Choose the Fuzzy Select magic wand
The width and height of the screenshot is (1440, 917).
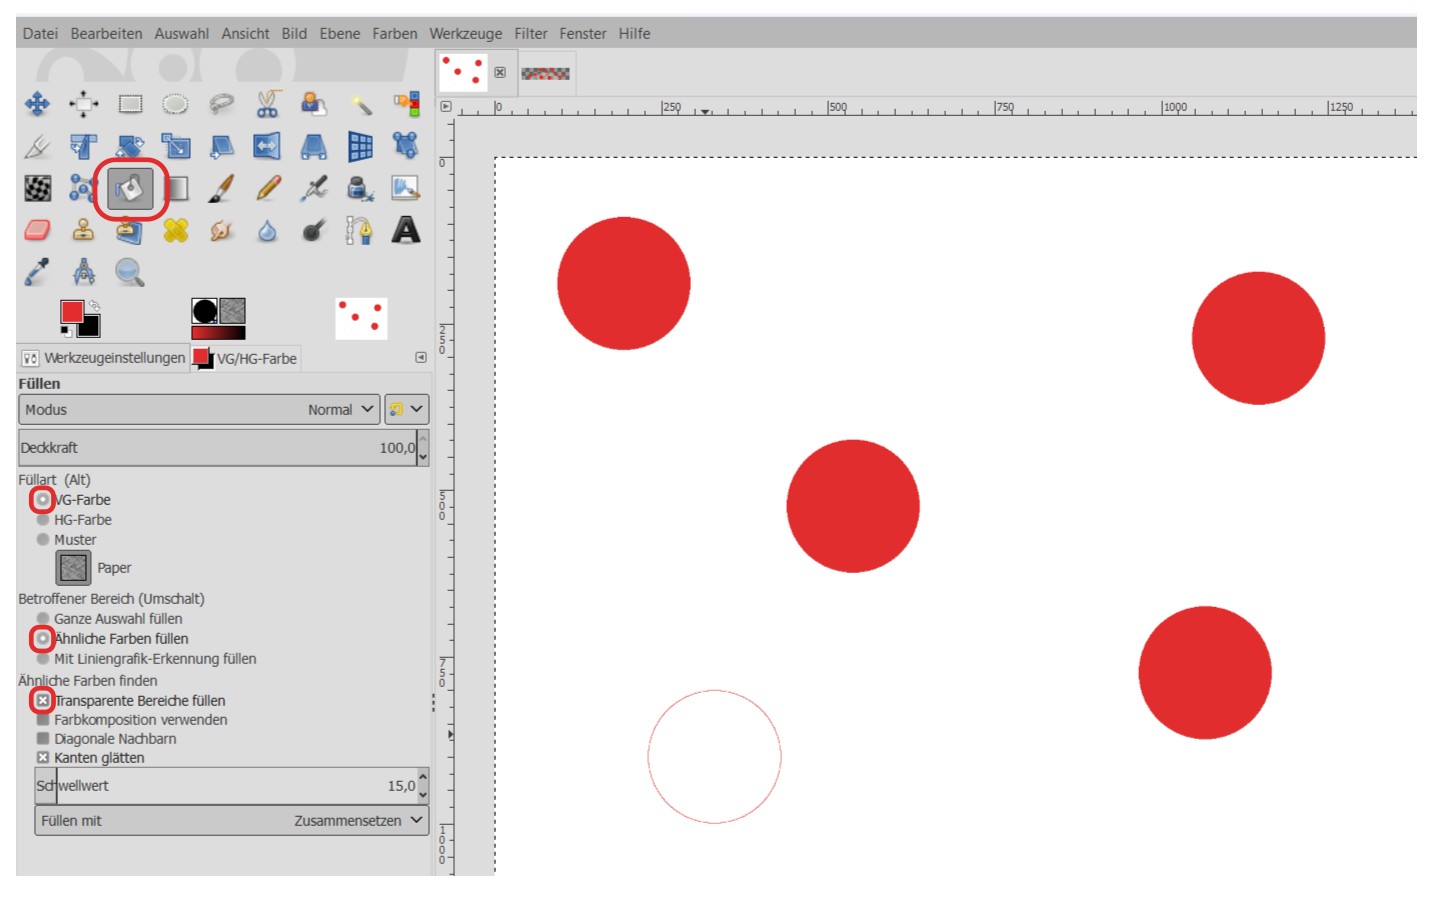point(360,104)
